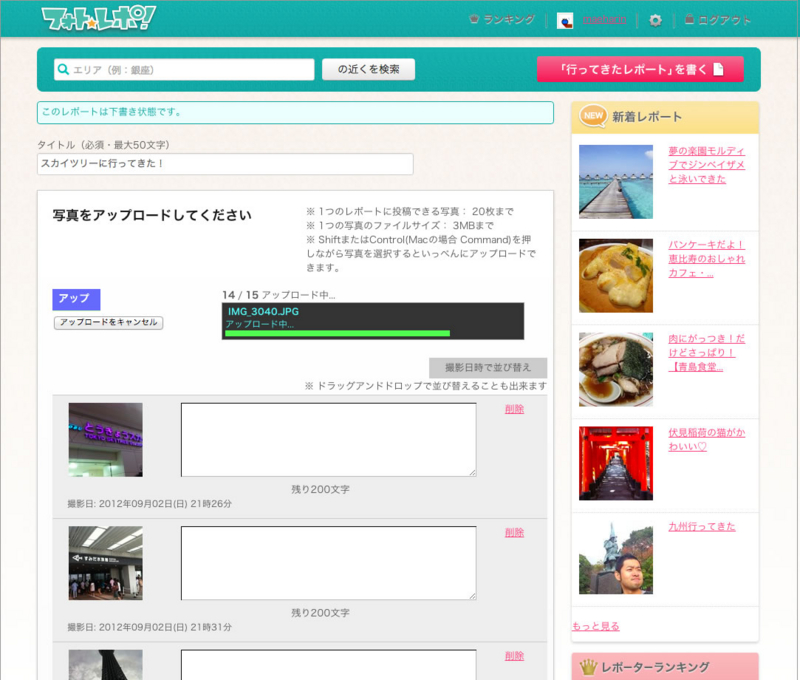800x680 pixels.
Task: Open the statue and man thumbnail
Action: tap(616, 557)
